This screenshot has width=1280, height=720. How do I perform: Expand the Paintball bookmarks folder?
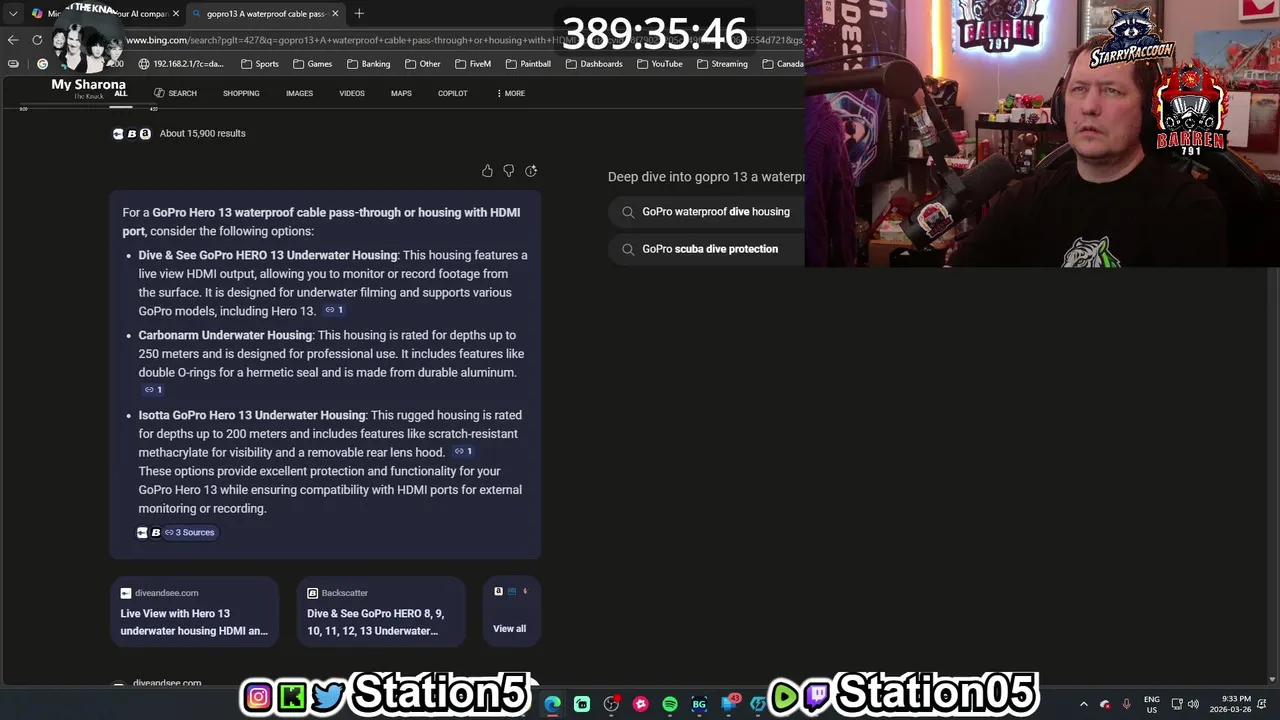(528, 64)
